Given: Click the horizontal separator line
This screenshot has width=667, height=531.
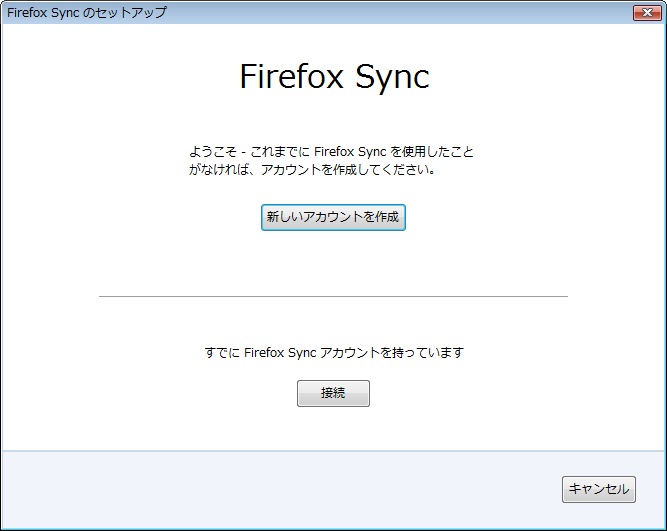Looking at the screenshot, I should [x=333, y=296].
